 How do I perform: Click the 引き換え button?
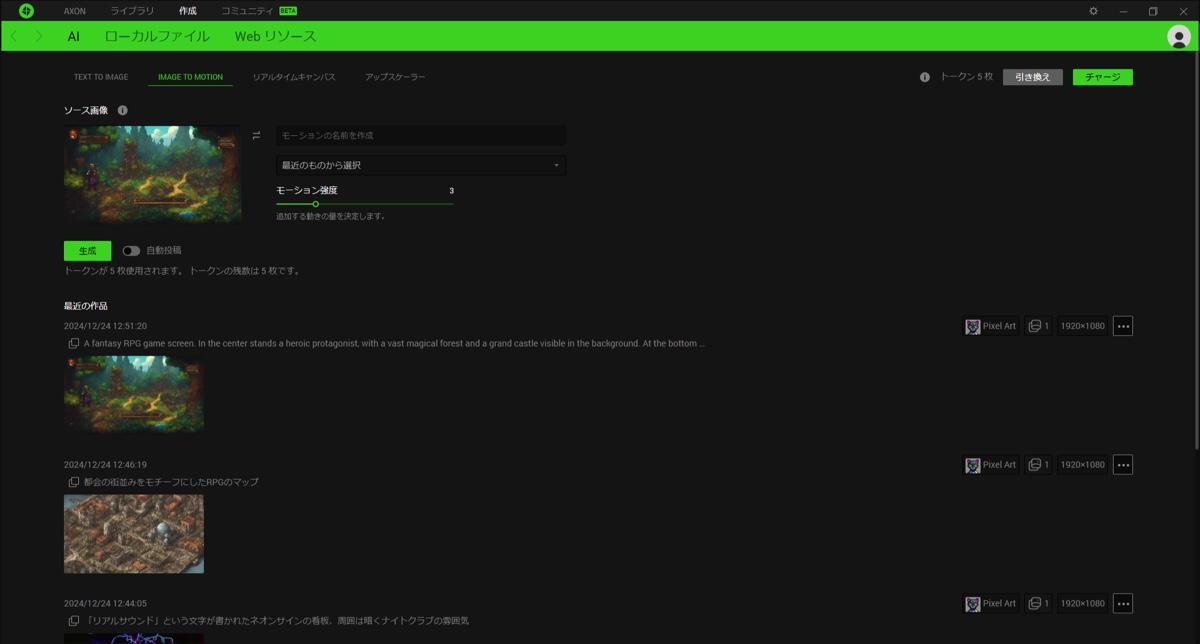(x=1032, y=77)
